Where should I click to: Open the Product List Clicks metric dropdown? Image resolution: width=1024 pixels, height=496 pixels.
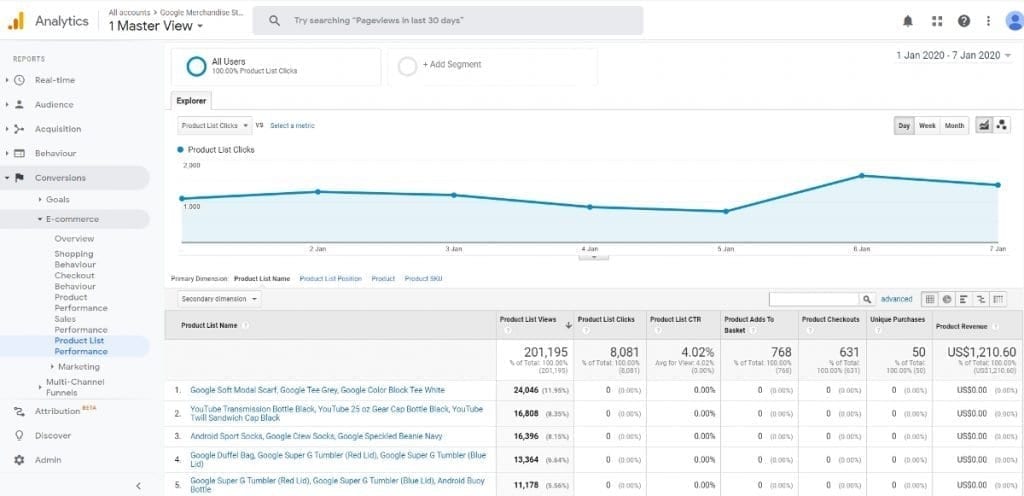(215, 125)
